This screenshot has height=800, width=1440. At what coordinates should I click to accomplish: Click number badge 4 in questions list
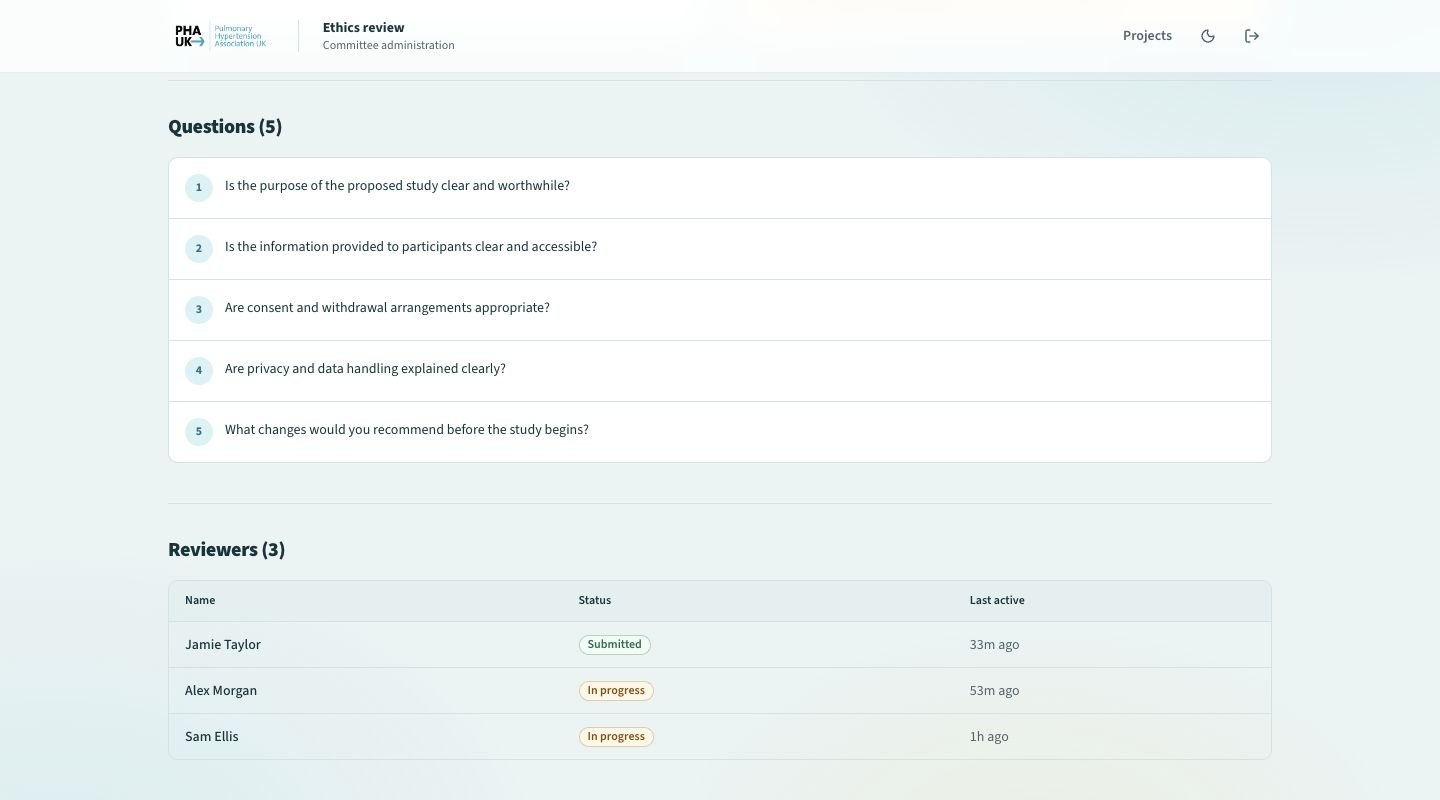coord(199,371)
